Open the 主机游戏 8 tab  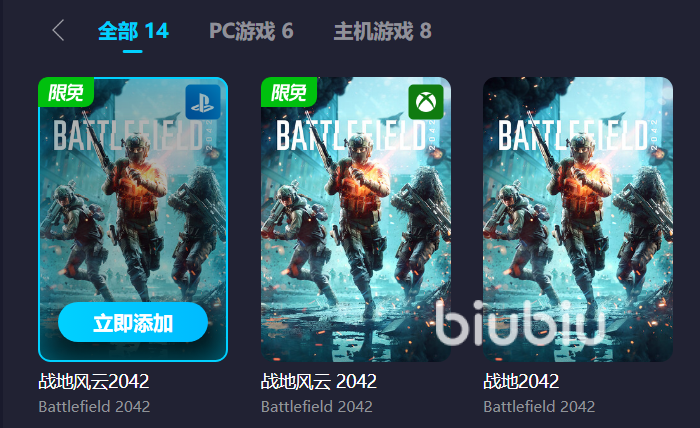point(383,31)
